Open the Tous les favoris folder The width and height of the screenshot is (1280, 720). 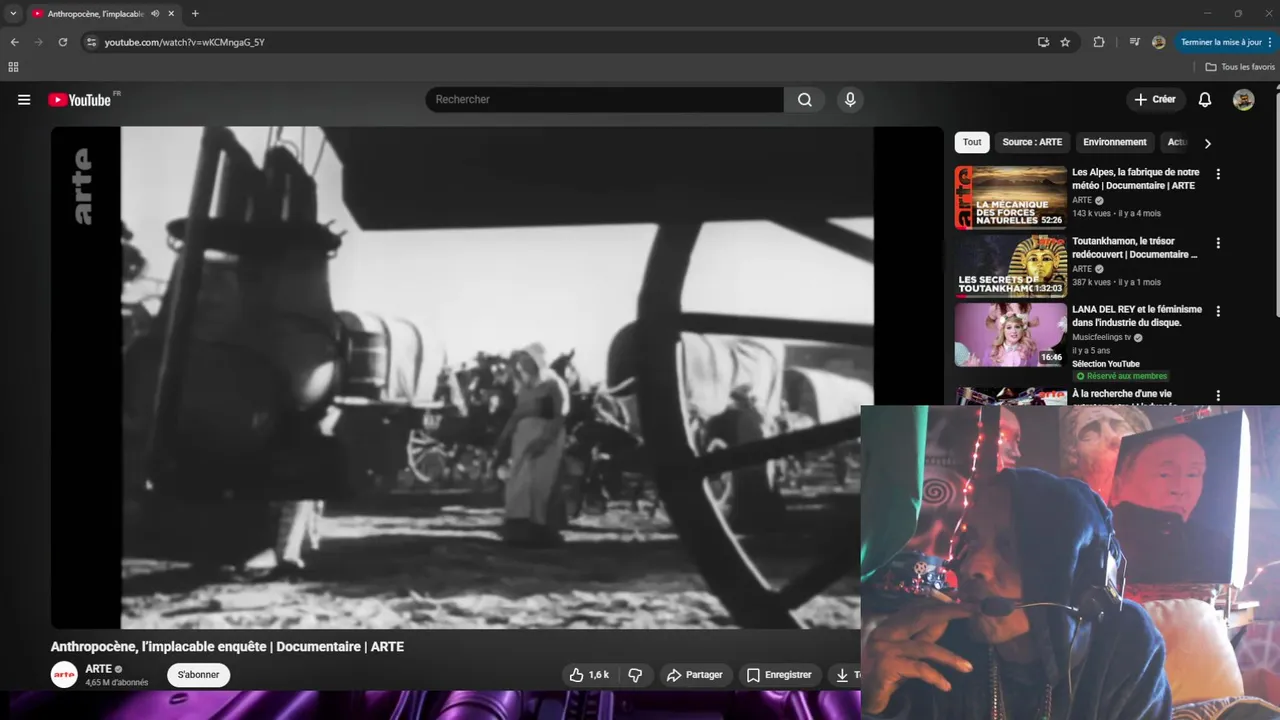click(x=1240, y=67)
